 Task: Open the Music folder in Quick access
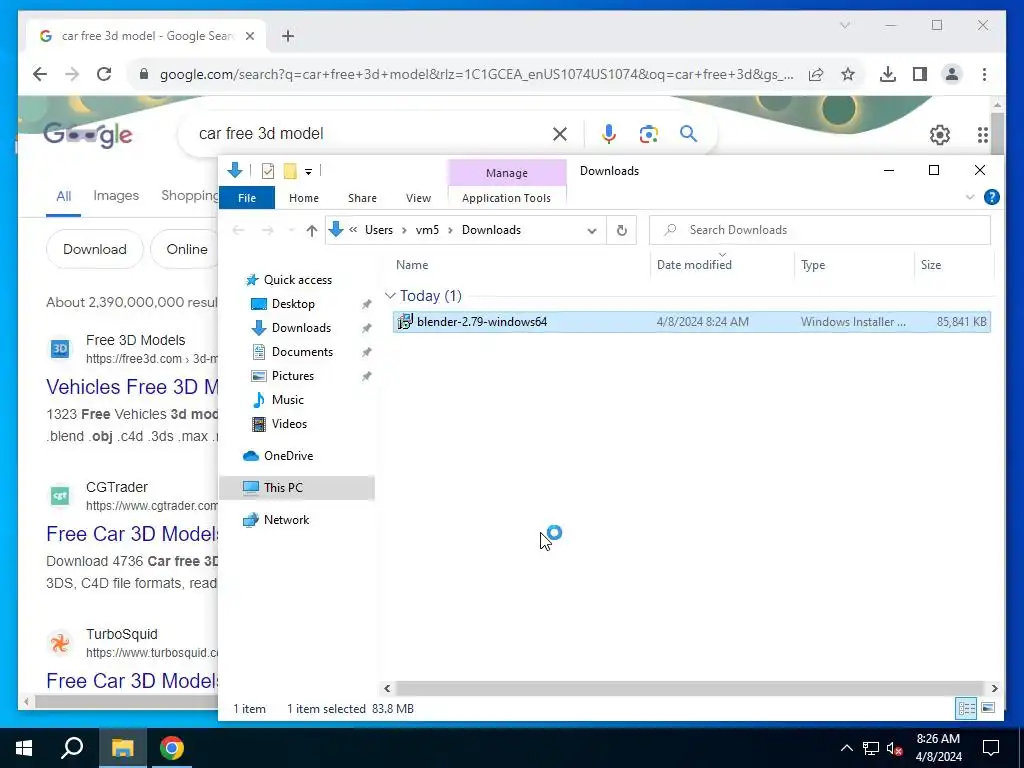tap(287, 400)
